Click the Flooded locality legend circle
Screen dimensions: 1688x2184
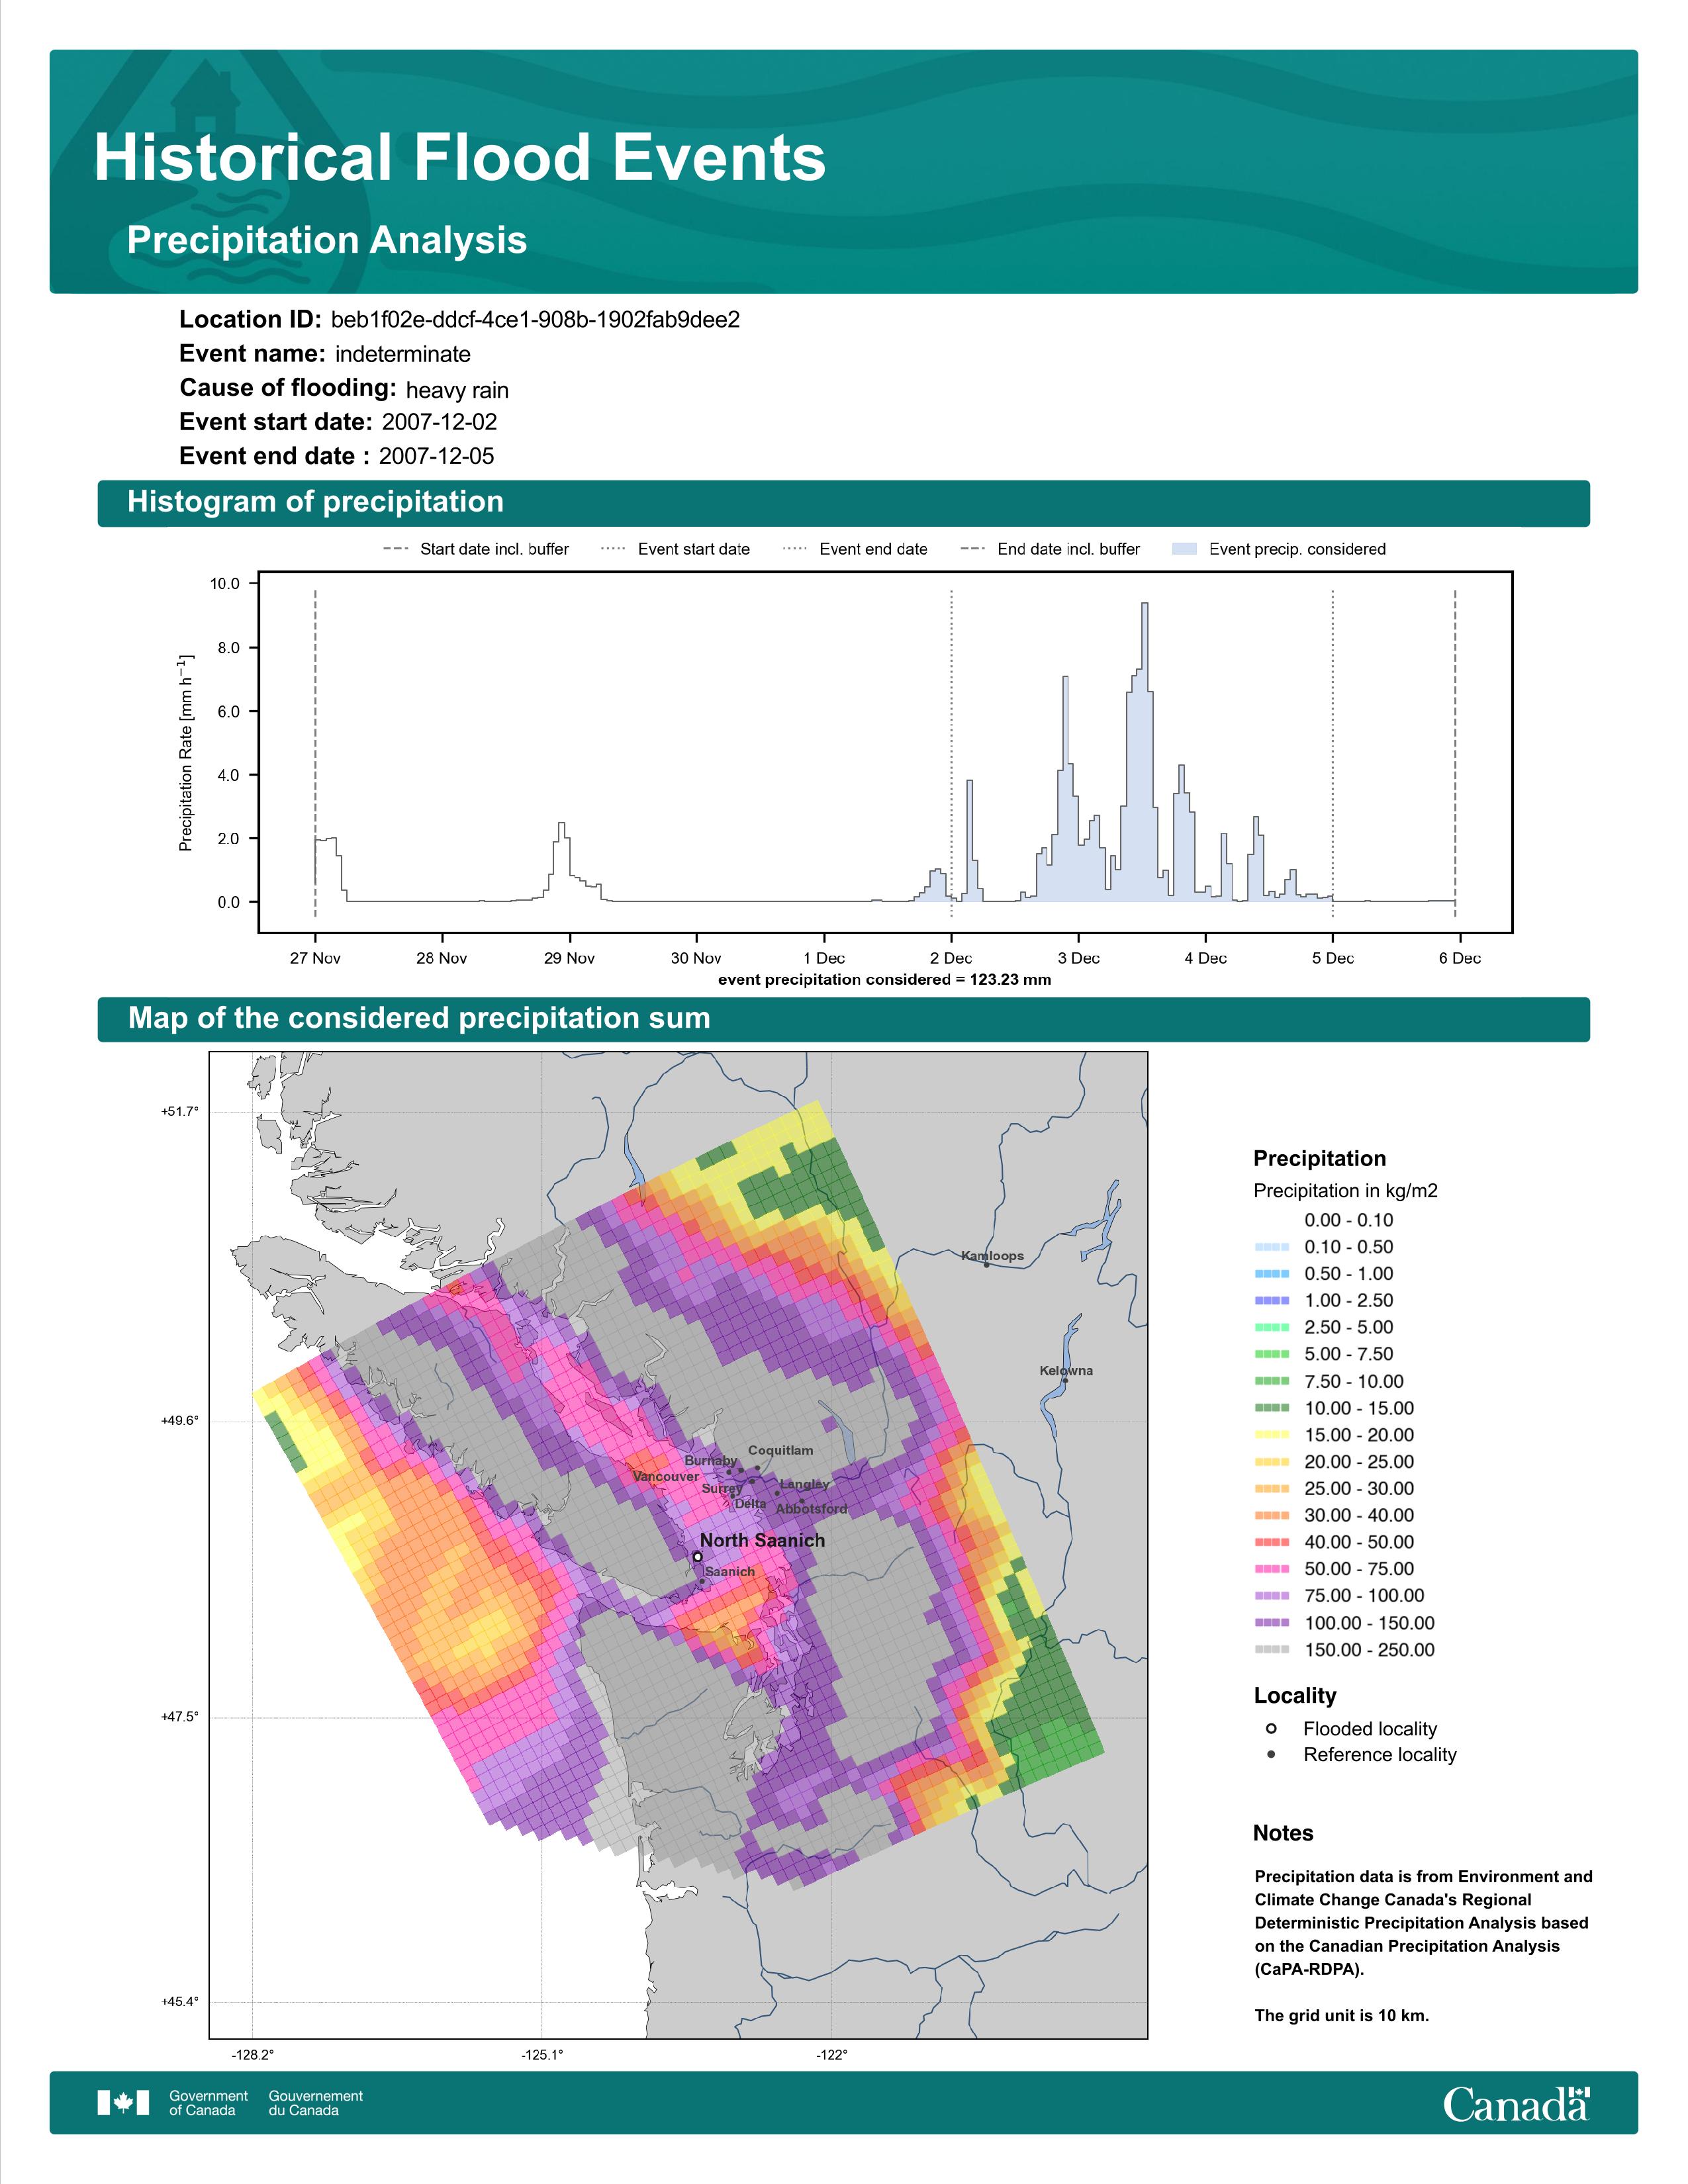1271,1728
